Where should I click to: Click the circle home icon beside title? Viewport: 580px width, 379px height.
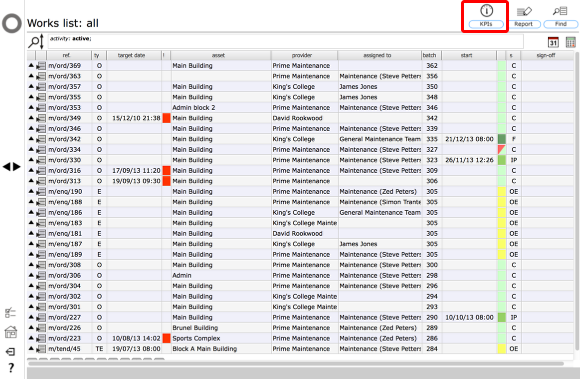12,23
